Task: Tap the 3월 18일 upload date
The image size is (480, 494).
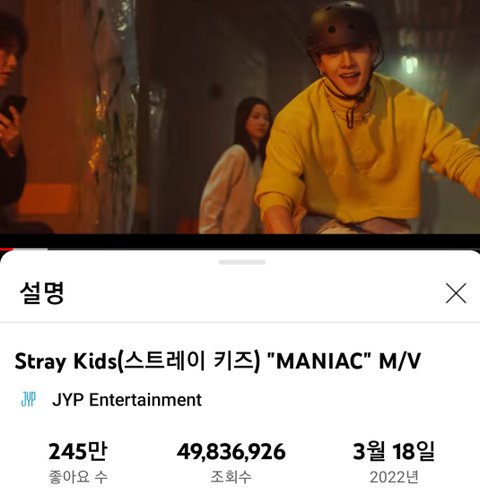Action: [x=394, y=451]
